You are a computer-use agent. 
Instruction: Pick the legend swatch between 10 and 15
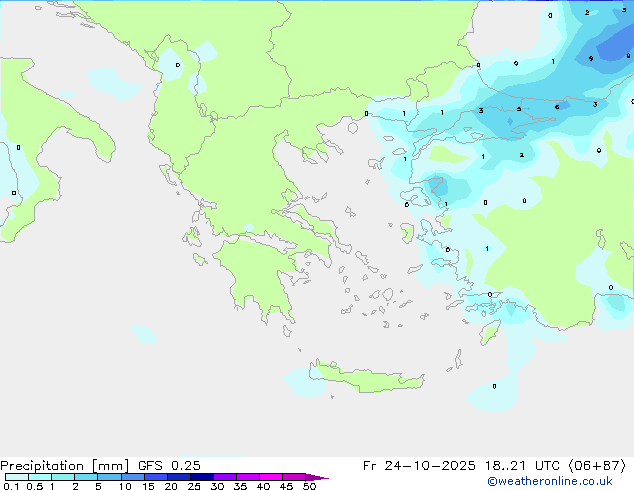coord(132,477)
